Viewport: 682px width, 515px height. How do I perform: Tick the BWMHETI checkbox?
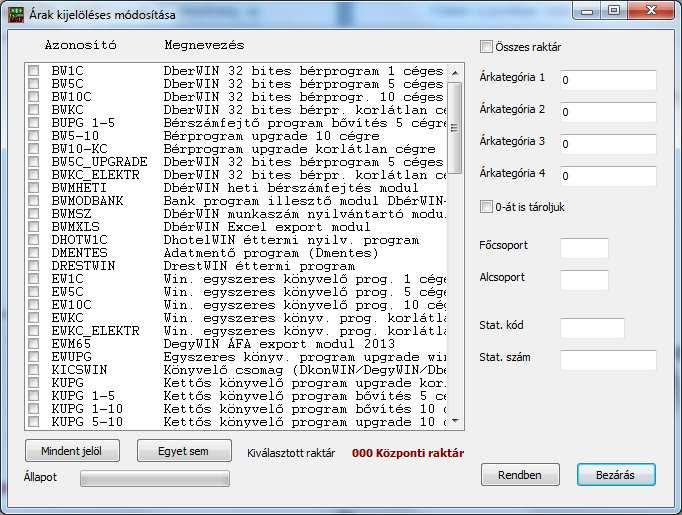coord(33,187)
